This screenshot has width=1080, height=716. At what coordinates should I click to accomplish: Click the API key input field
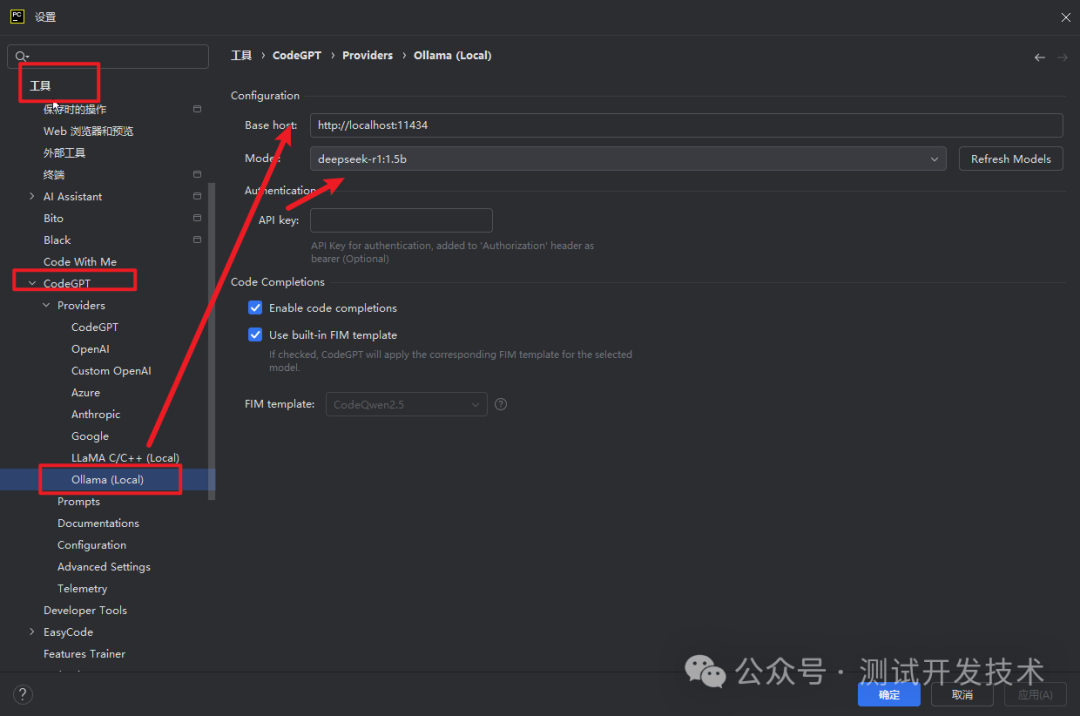coord(402,220)
